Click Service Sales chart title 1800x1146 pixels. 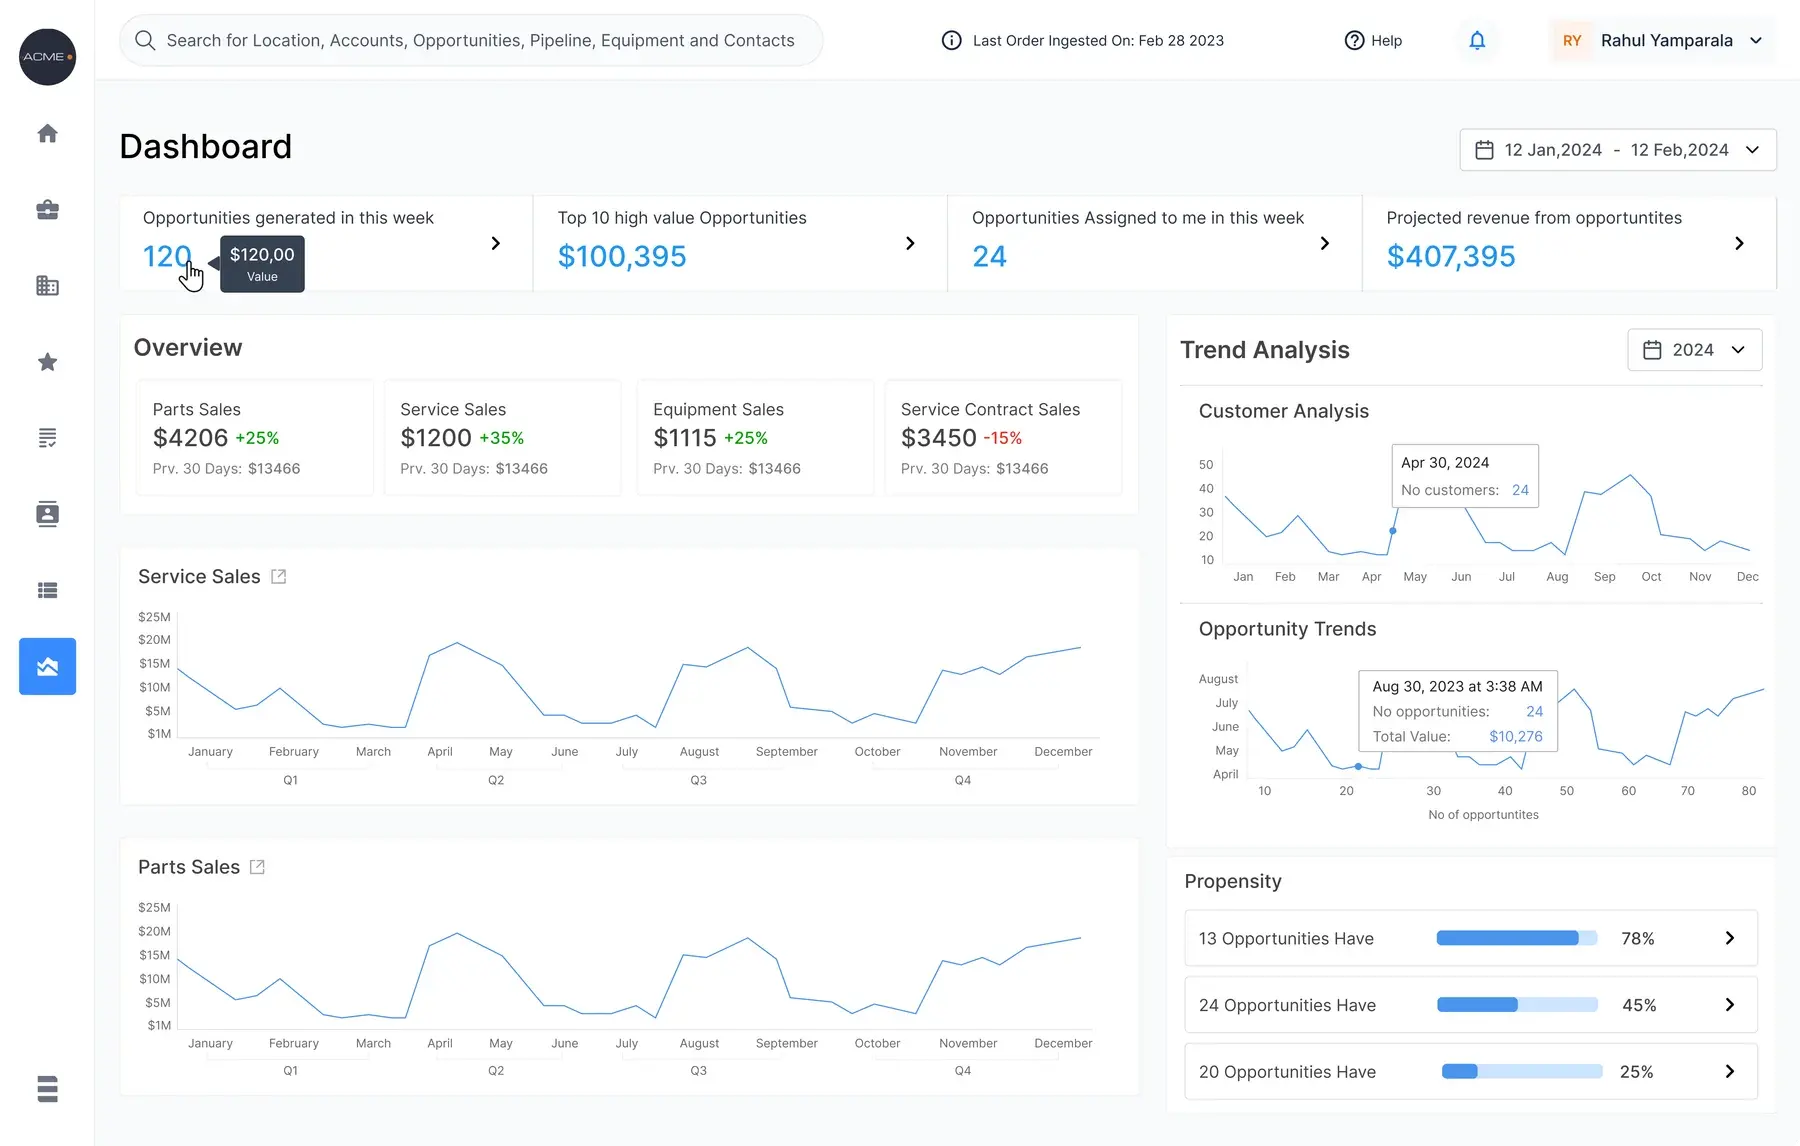[199, 577]
